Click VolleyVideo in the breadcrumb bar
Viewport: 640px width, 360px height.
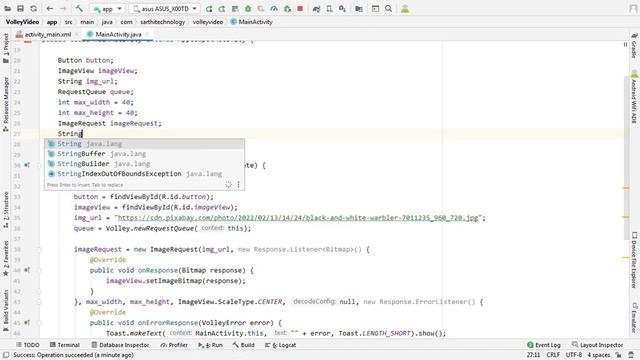[x=22, y=22]
